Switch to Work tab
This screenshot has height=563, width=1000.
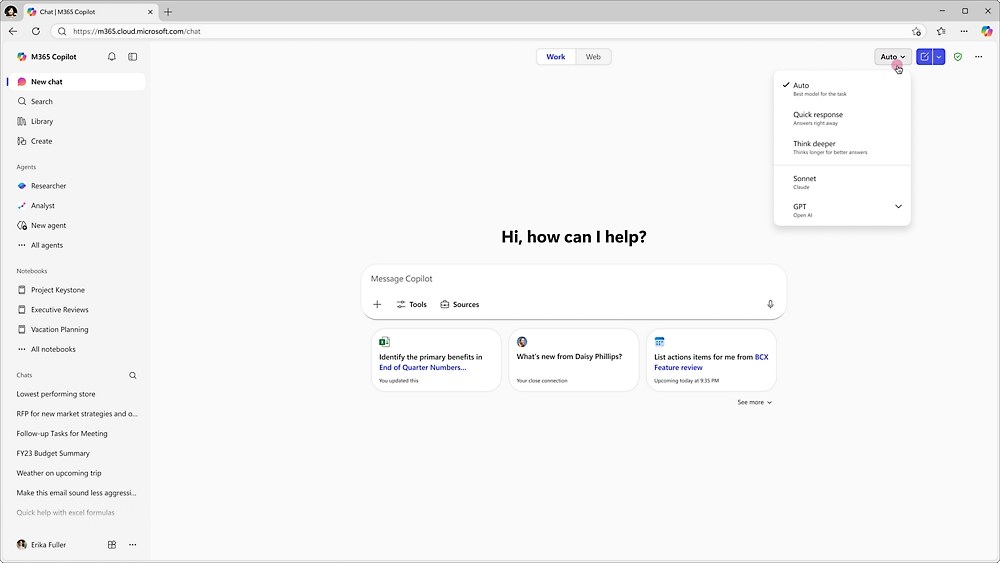pos(555,57)
